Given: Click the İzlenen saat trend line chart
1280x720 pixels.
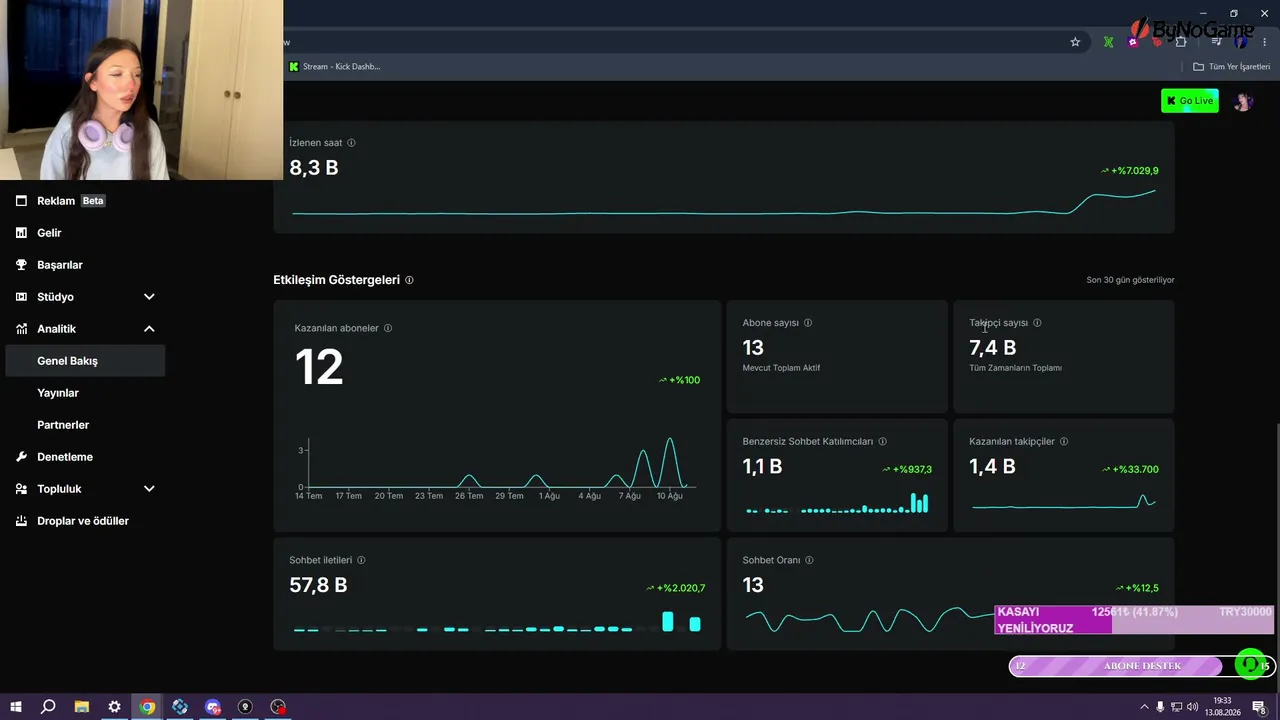Looking at the screenshot, I should 724,202.
